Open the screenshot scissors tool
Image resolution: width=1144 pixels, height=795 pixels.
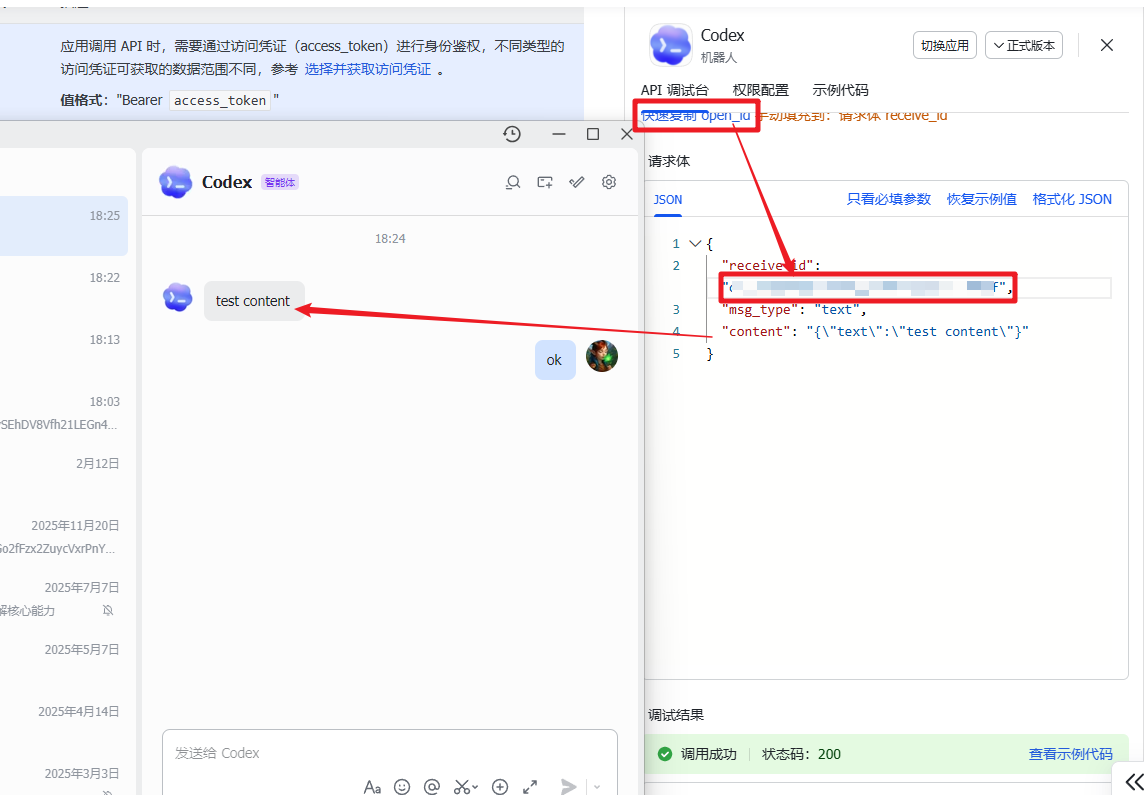pyautogui.click(x=465, y=787)
